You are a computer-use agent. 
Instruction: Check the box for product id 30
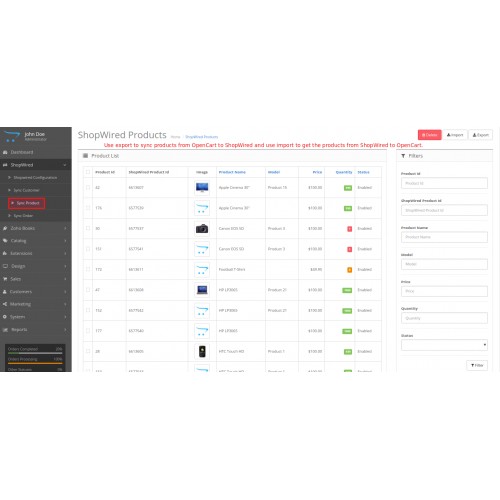88,229
